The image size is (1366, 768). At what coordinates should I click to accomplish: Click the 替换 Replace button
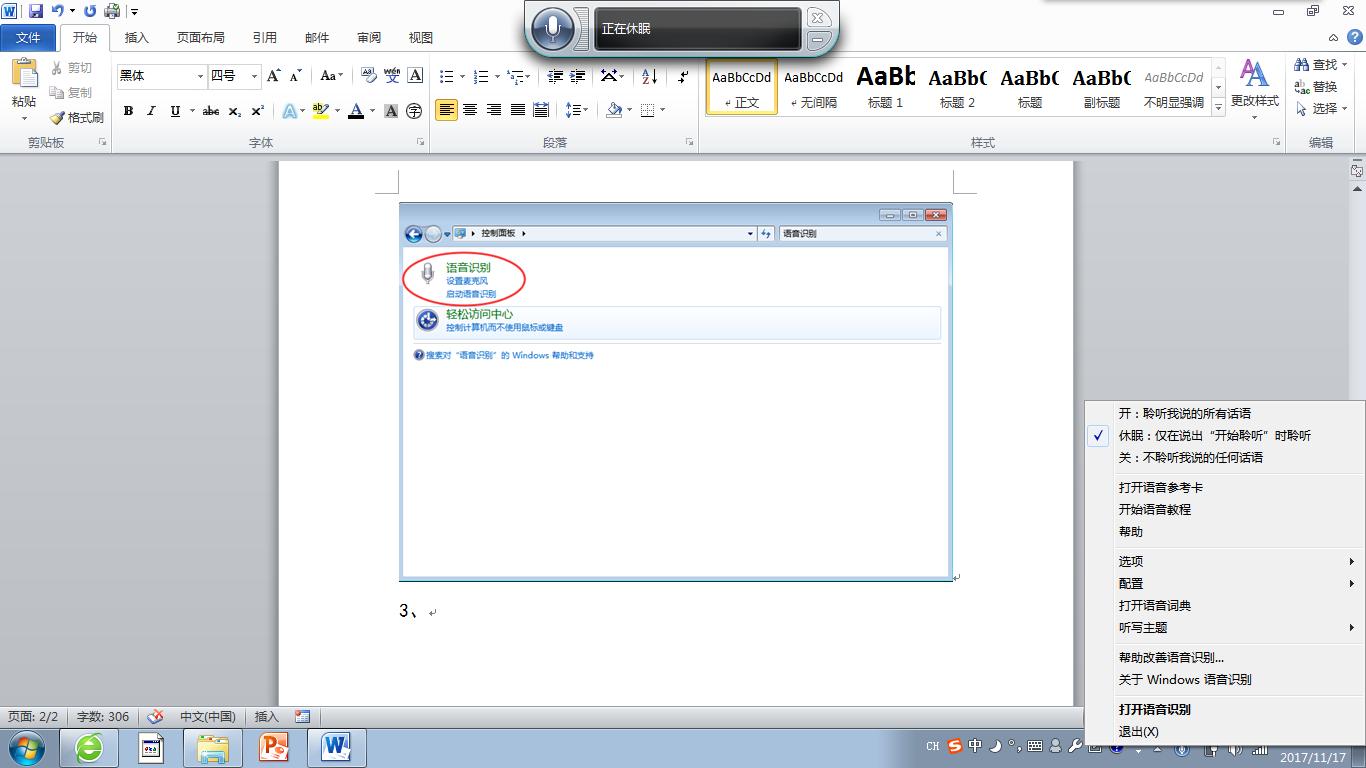coord(1316,87)
